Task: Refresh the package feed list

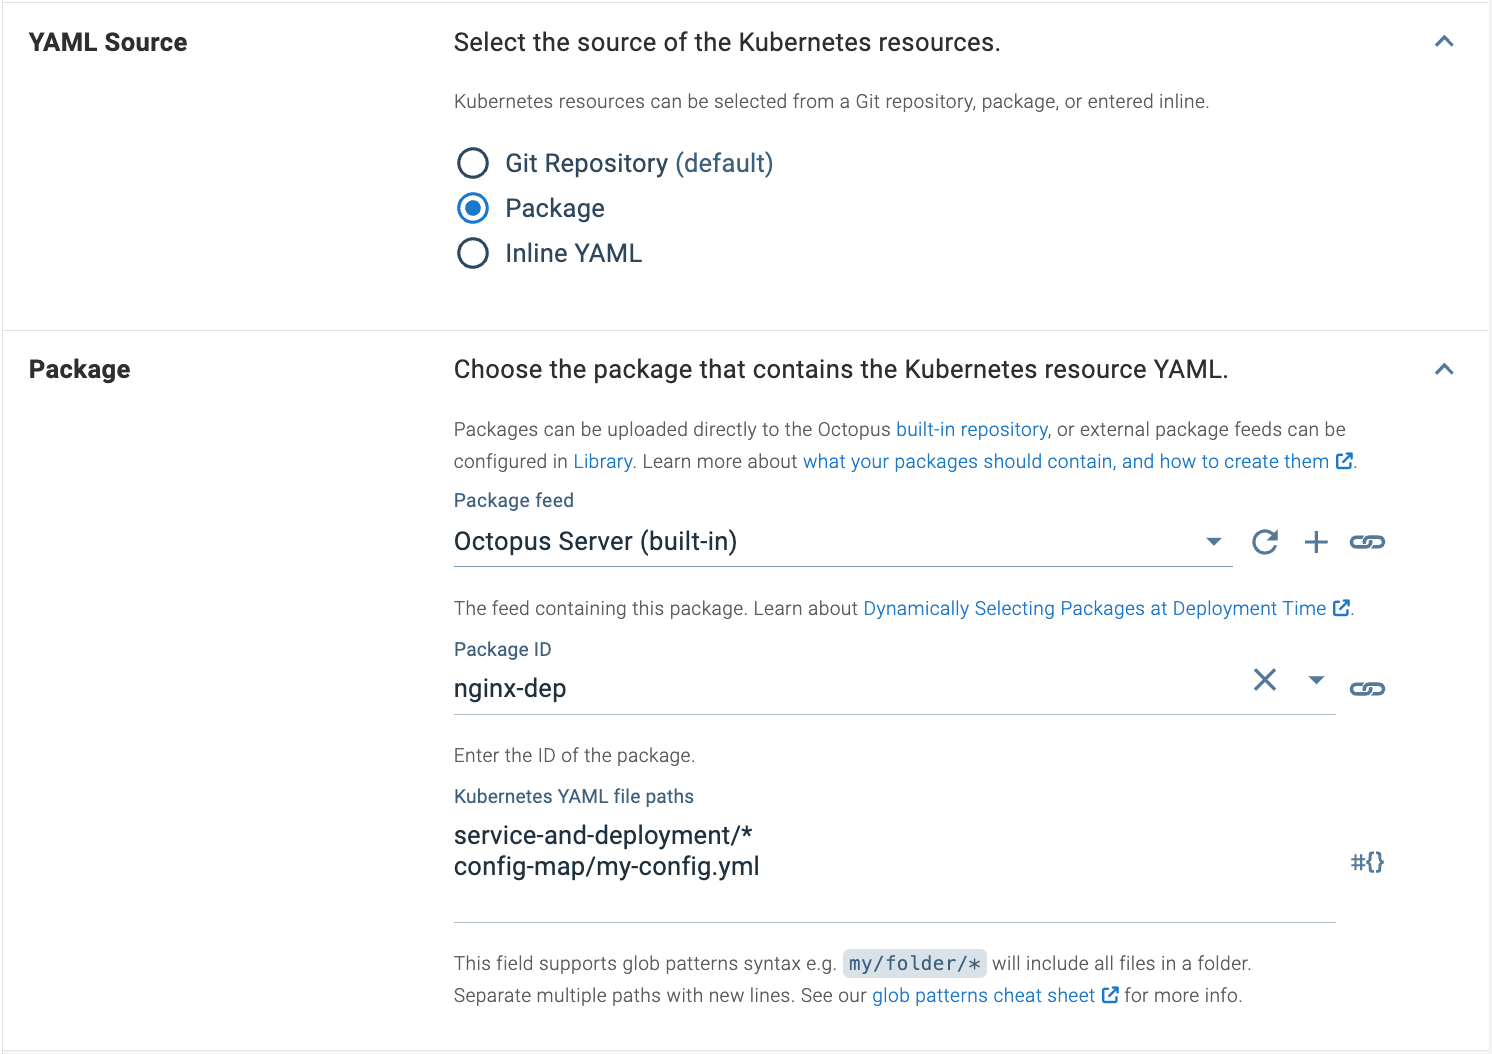Action: tap(1264, 541)
